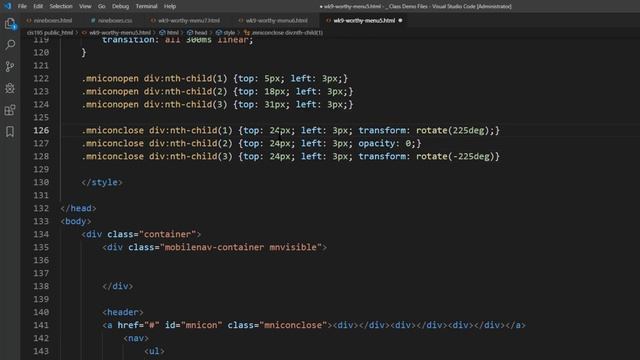Open the View menu
Screen dimensions: 640x360
85,6
